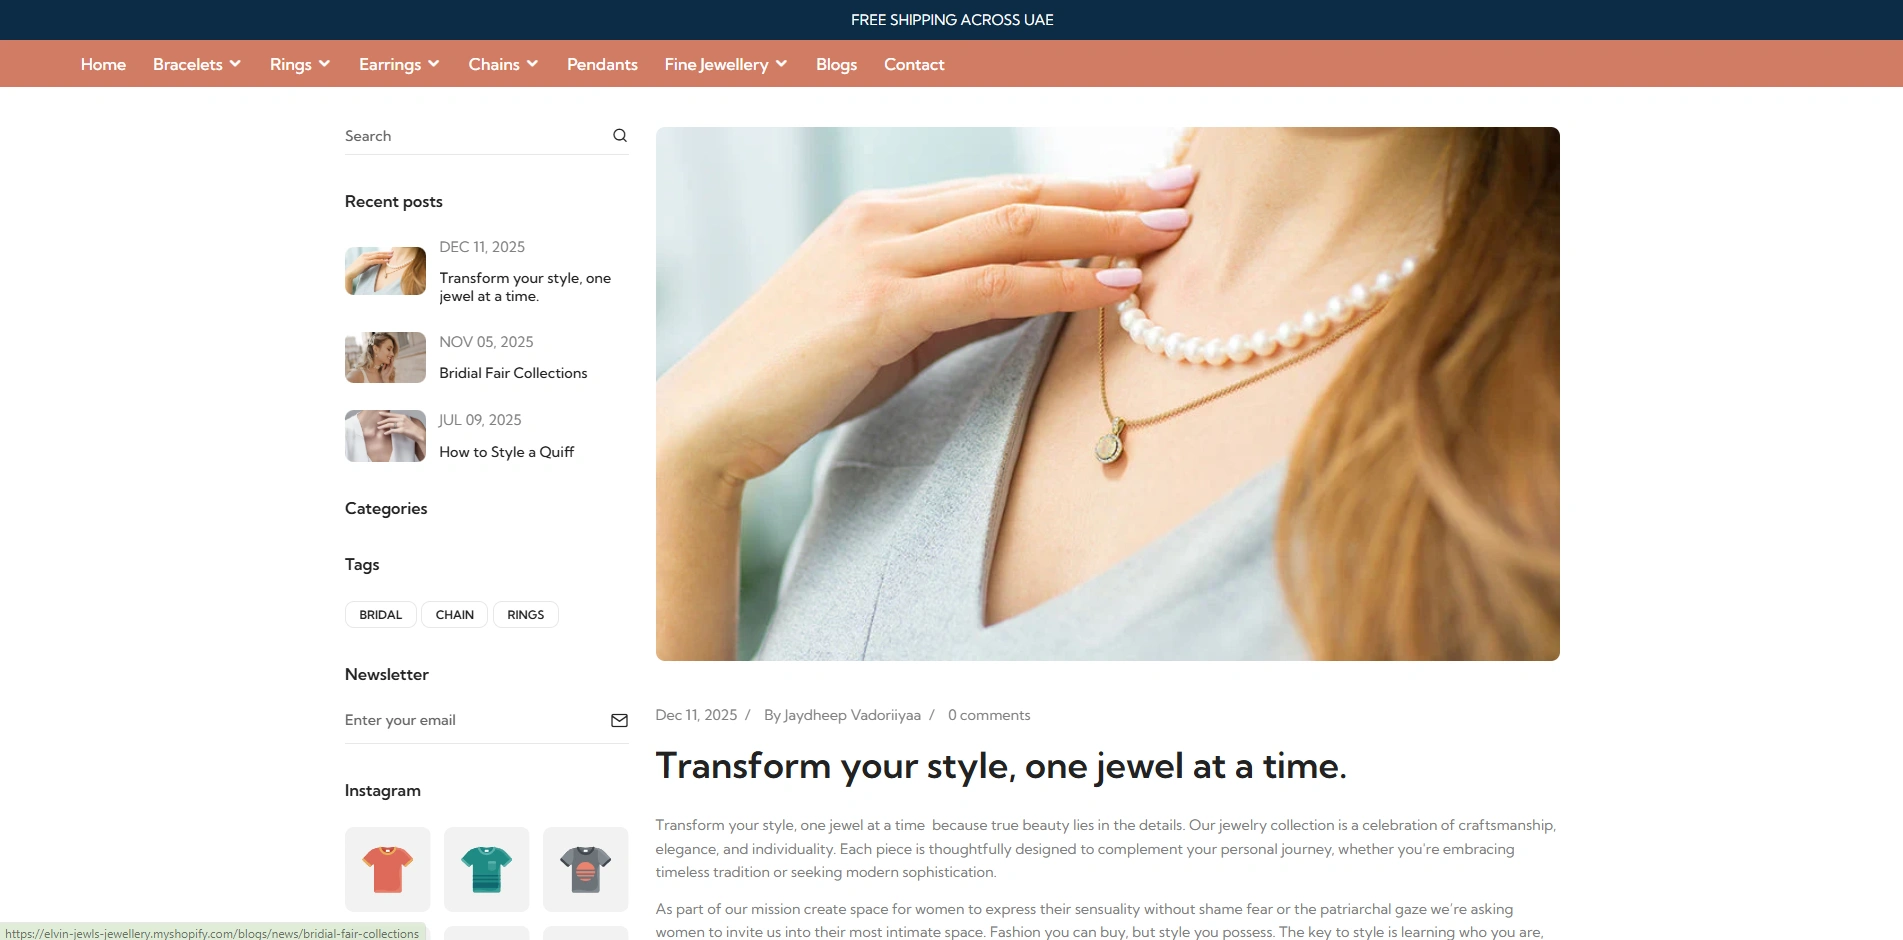Navigate to the Contact page
Viewport: 1903px width, 940px height.
click(914, 64)
